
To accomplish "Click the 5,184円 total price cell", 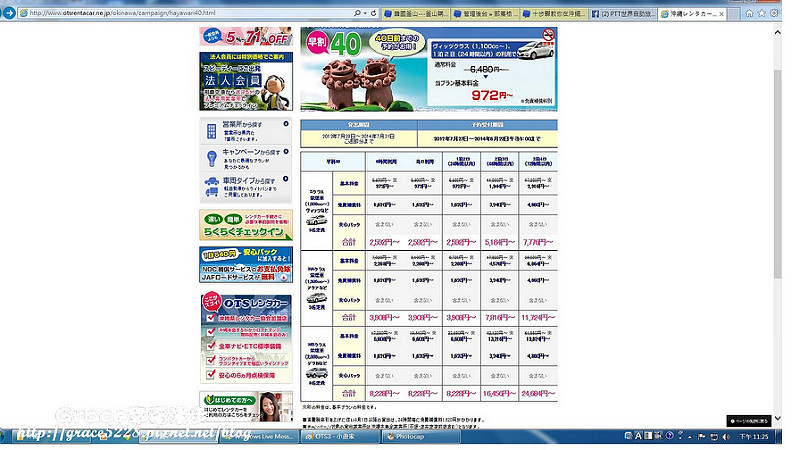I will click(499, 242).
